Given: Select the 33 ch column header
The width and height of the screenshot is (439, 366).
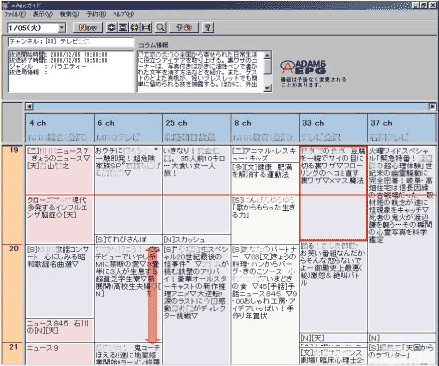Looking at the screenshot, I should point(333,129).
